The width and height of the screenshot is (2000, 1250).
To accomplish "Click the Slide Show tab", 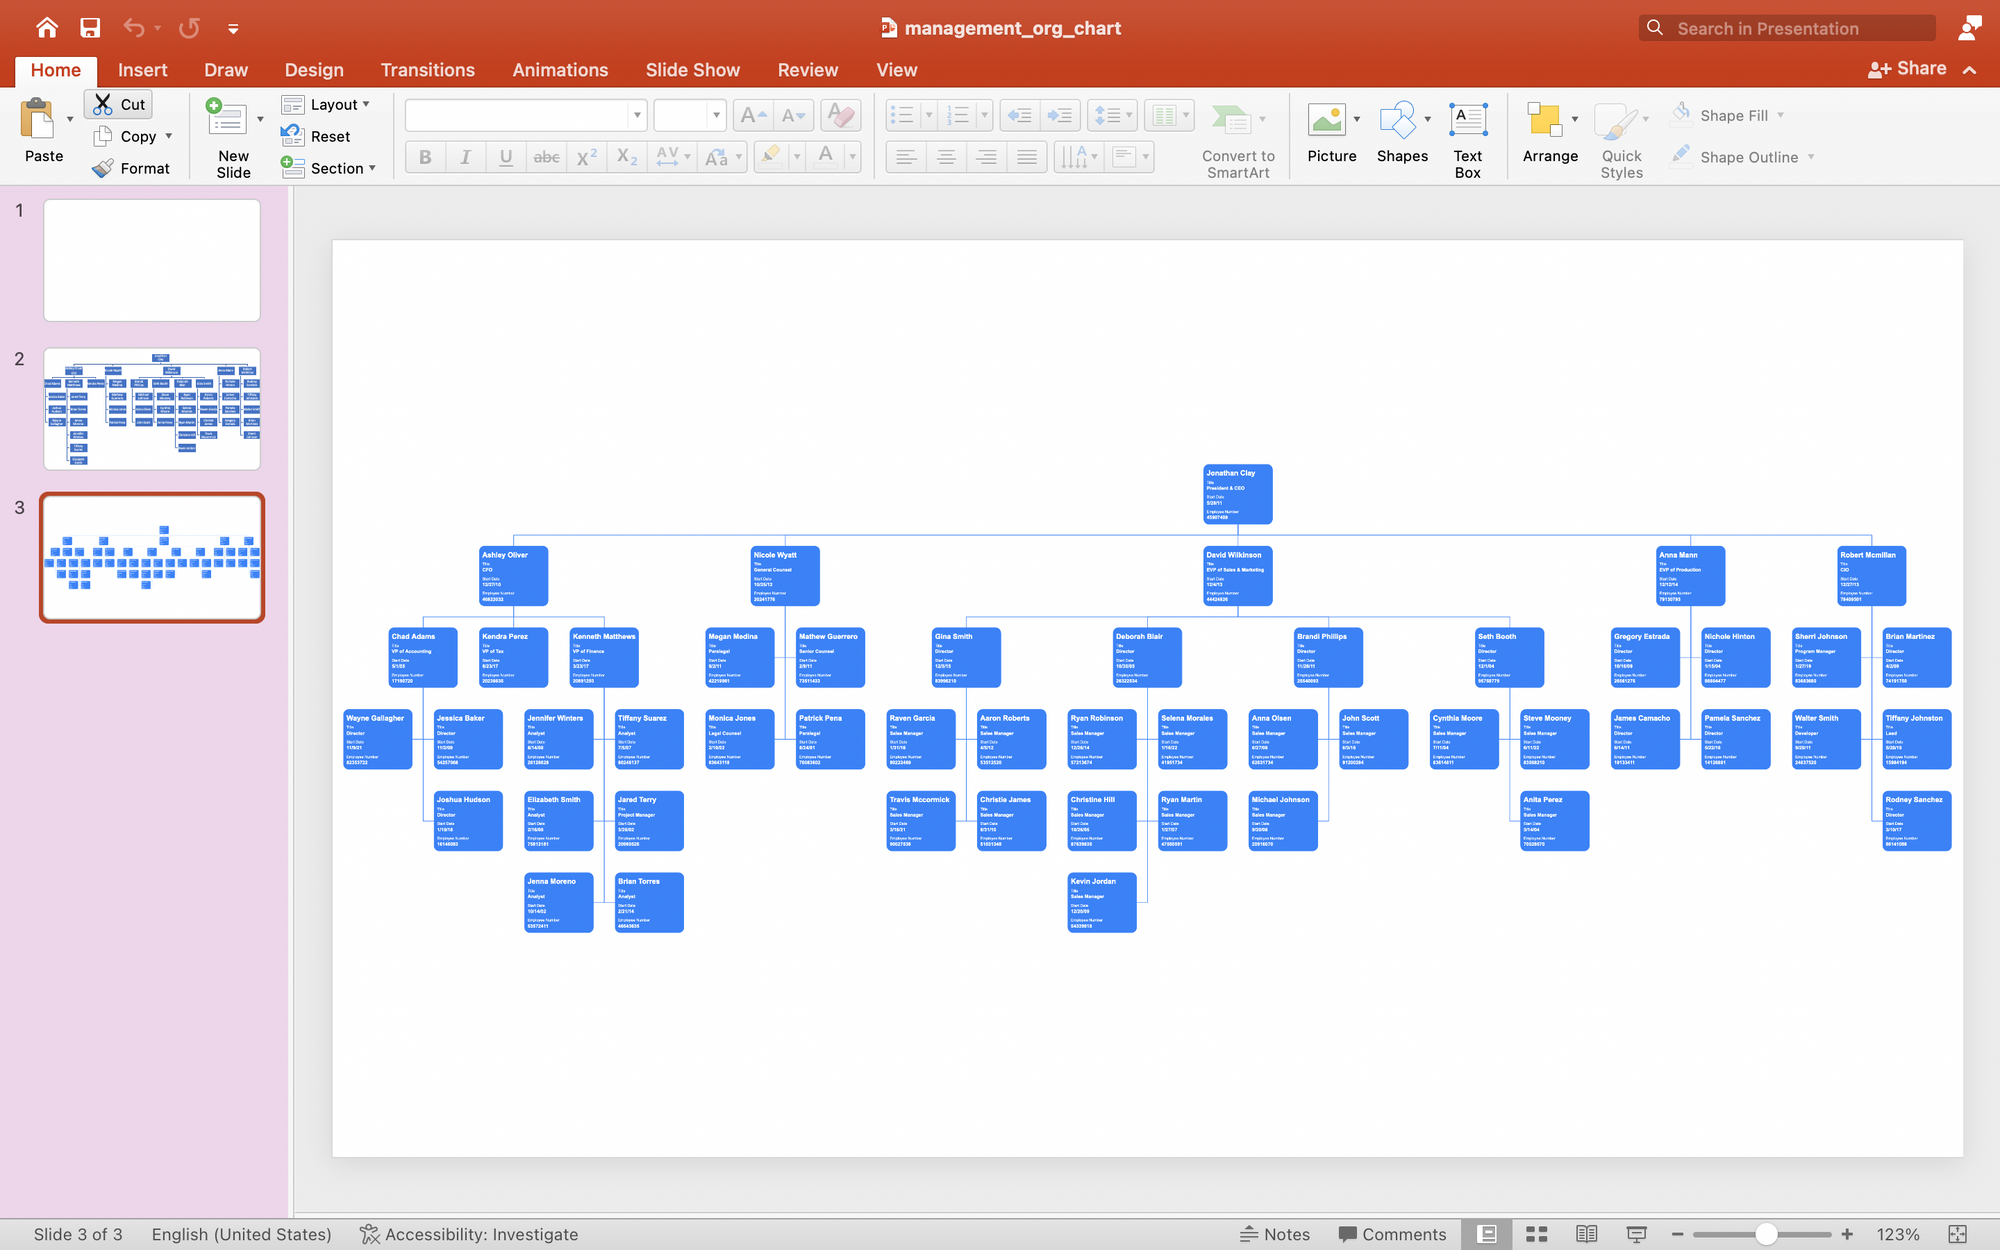I will pos(693,69).
